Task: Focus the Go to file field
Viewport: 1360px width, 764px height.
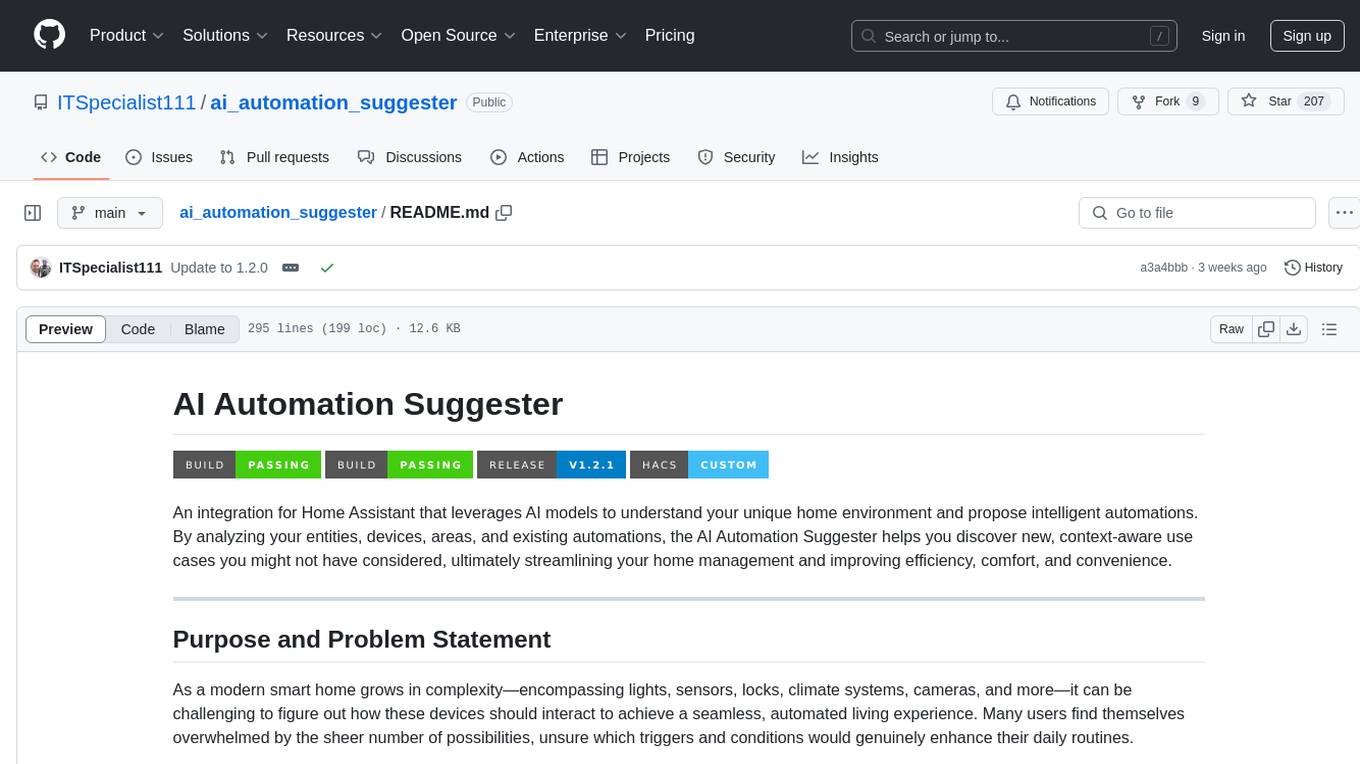Action: pyautogui.click(x=1197, y=213)
